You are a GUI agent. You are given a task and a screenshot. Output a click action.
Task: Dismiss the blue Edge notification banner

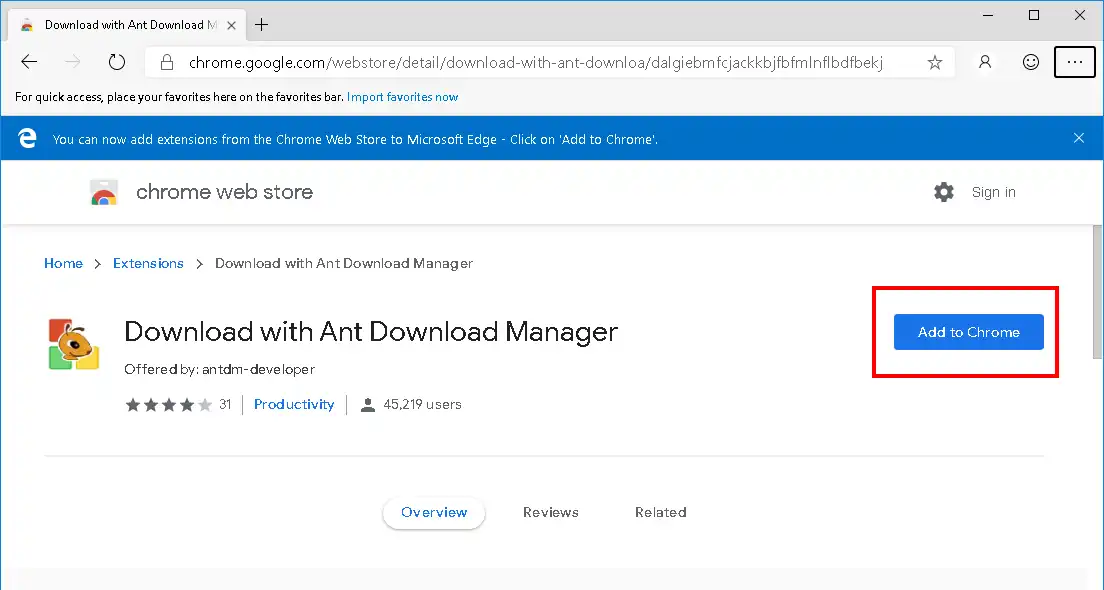point(1079,138)
